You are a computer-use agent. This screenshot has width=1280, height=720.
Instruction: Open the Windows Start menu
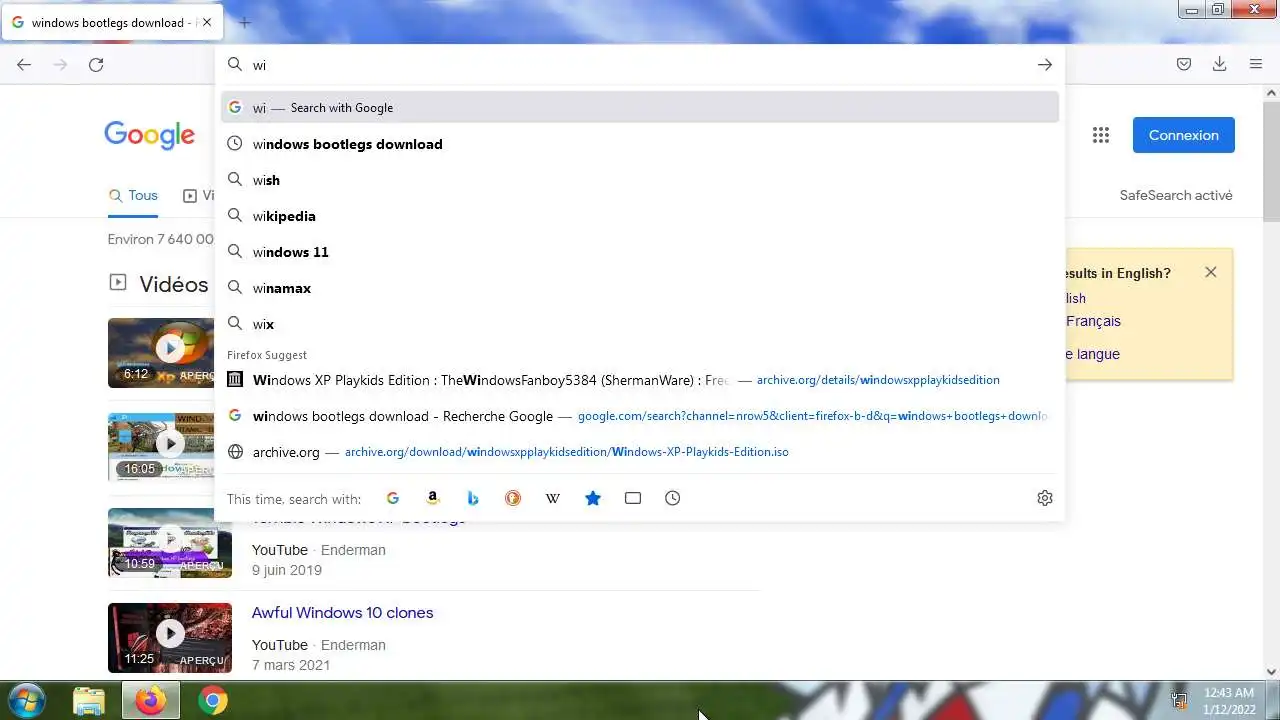[26, 700]
